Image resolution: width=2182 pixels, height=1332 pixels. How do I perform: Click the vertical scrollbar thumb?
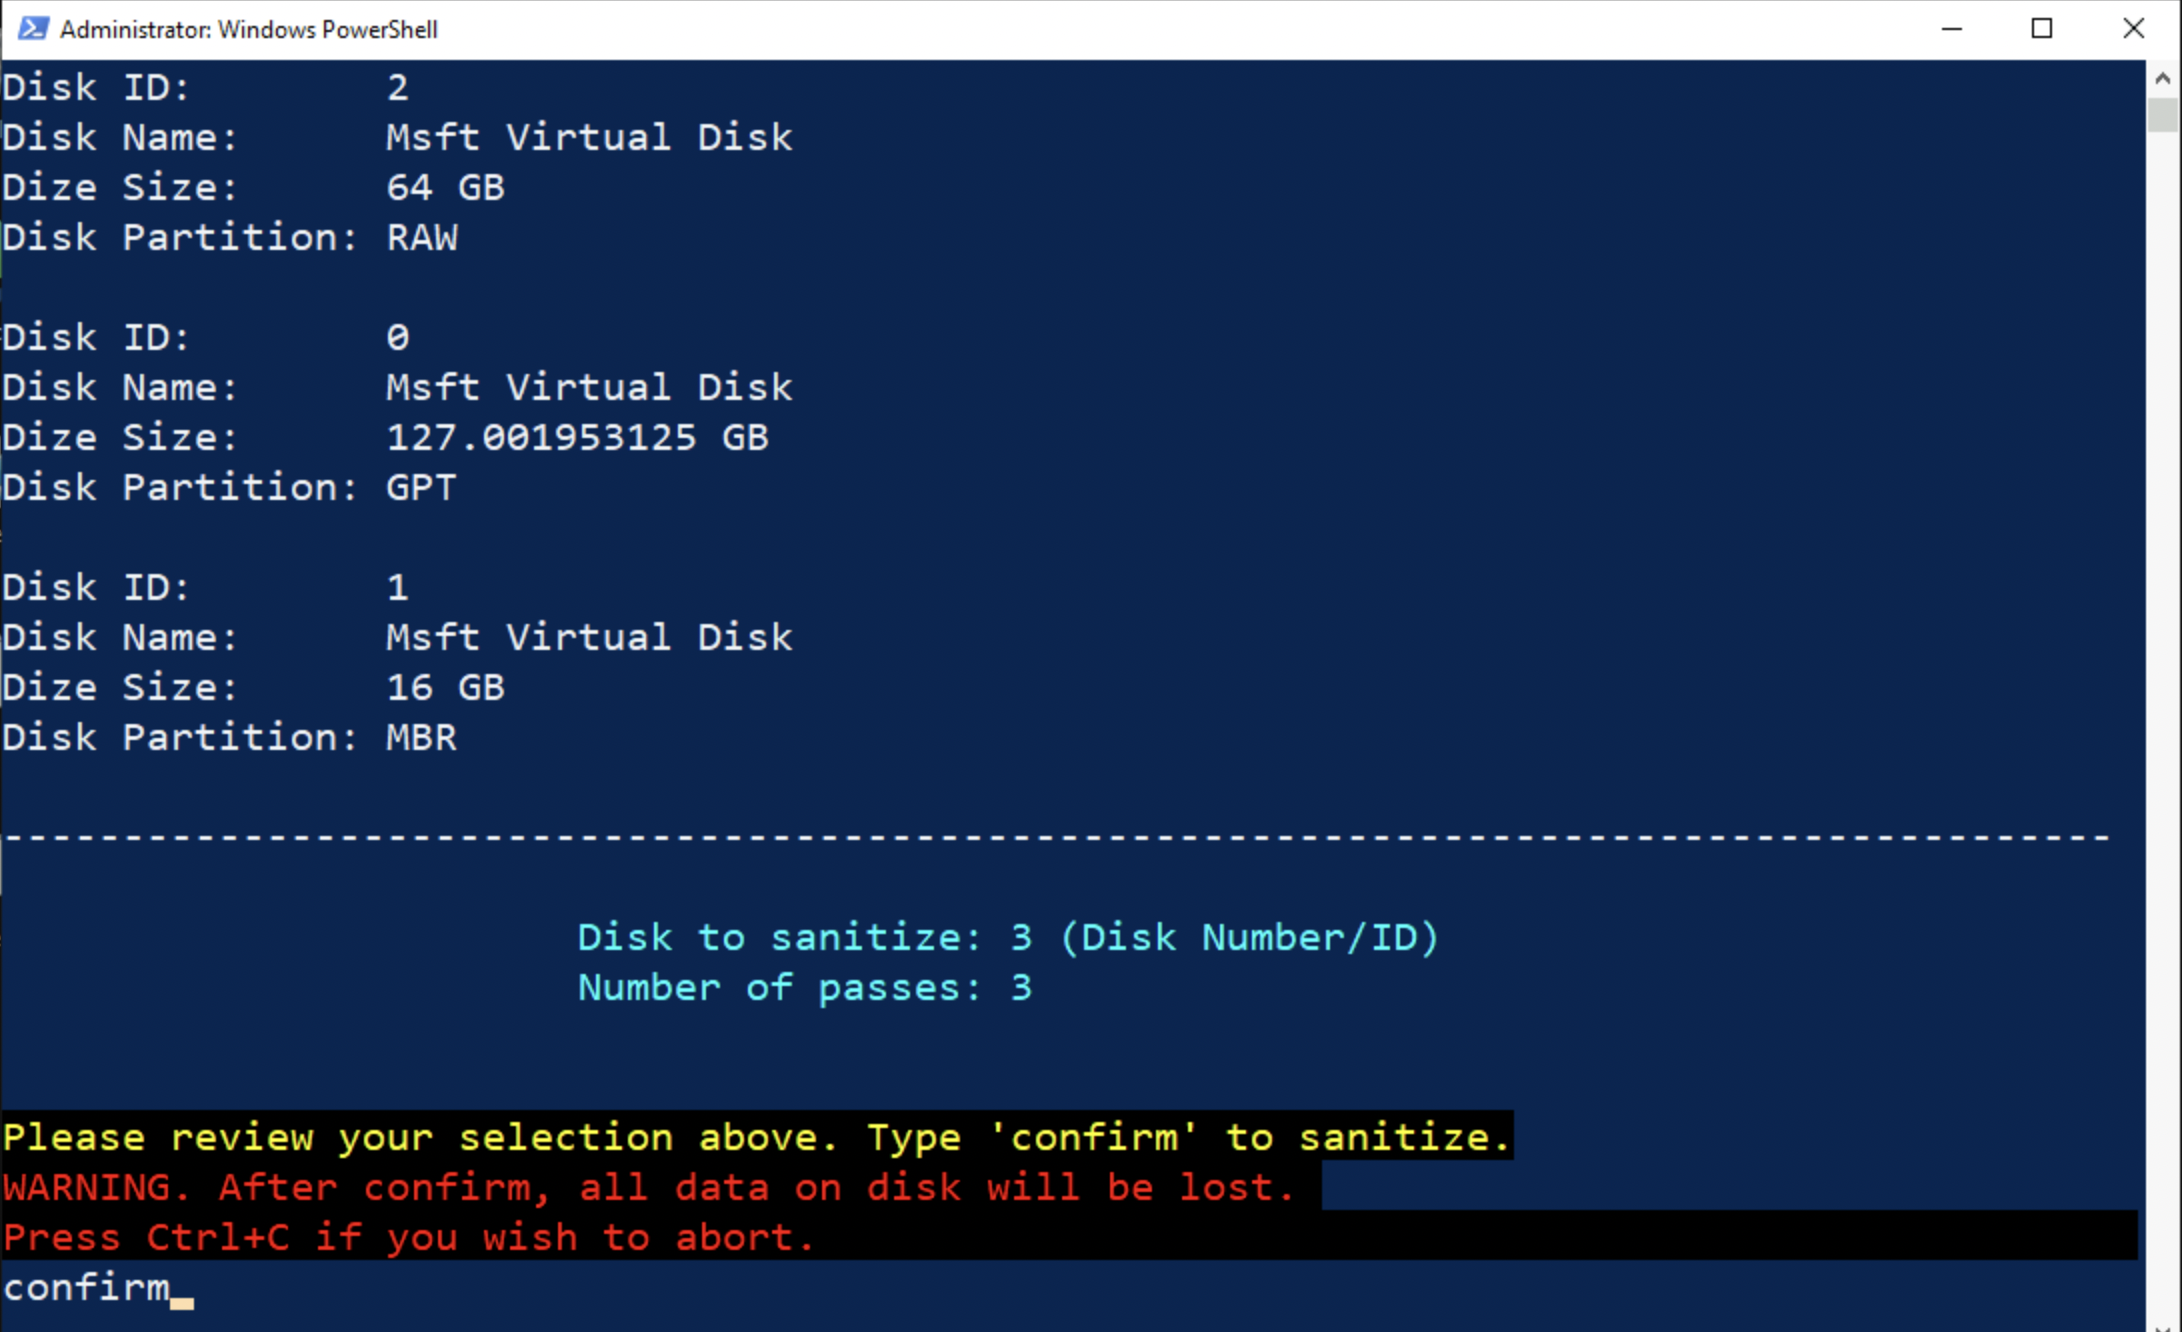coord(2163,114)
